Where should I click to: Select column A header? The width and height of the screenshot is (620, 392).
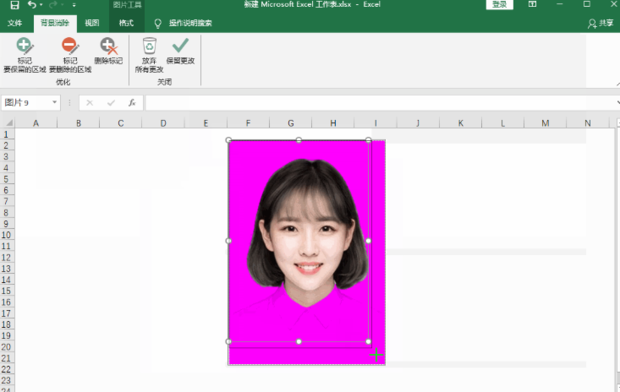tap(36, 123)
